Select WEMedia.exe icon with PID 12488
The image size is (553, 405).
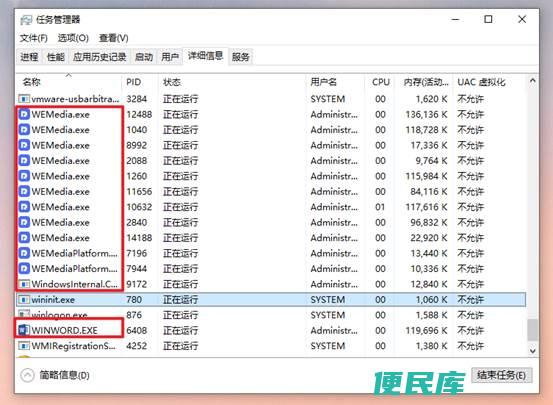[24, 114]
